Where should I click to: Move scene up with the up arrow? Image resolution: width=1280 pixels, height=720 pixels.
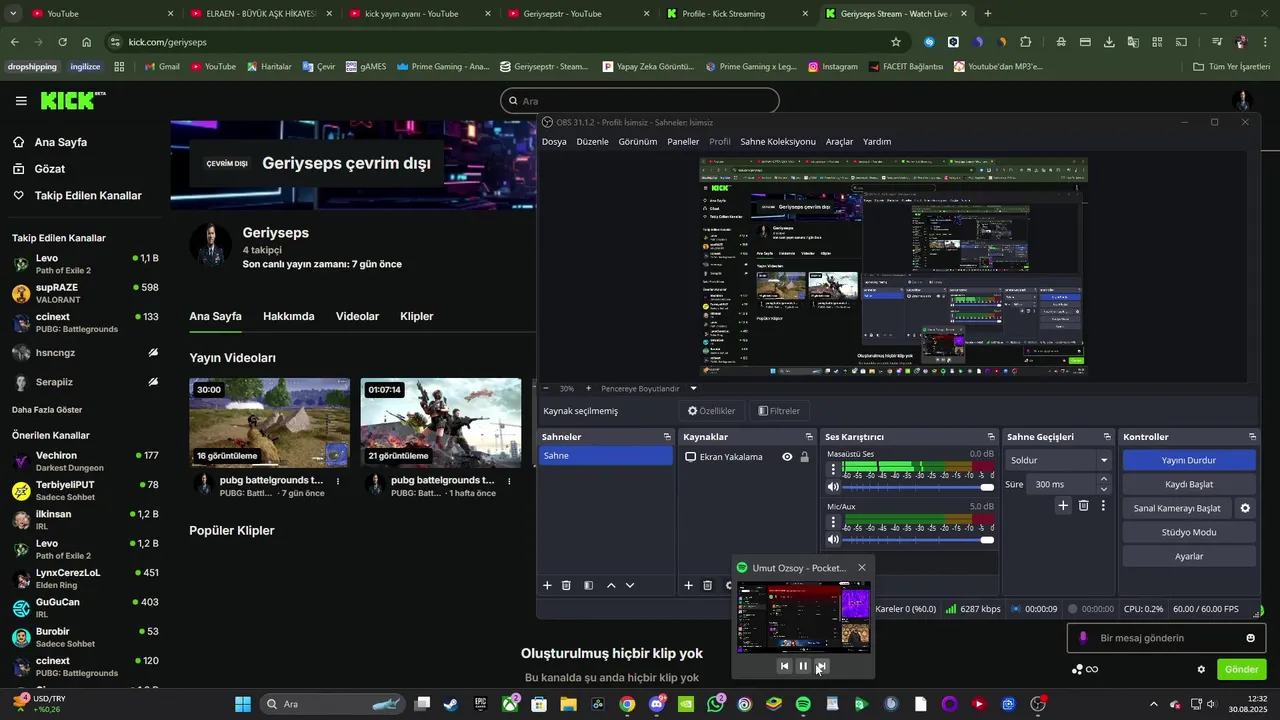tap(611, 585)
